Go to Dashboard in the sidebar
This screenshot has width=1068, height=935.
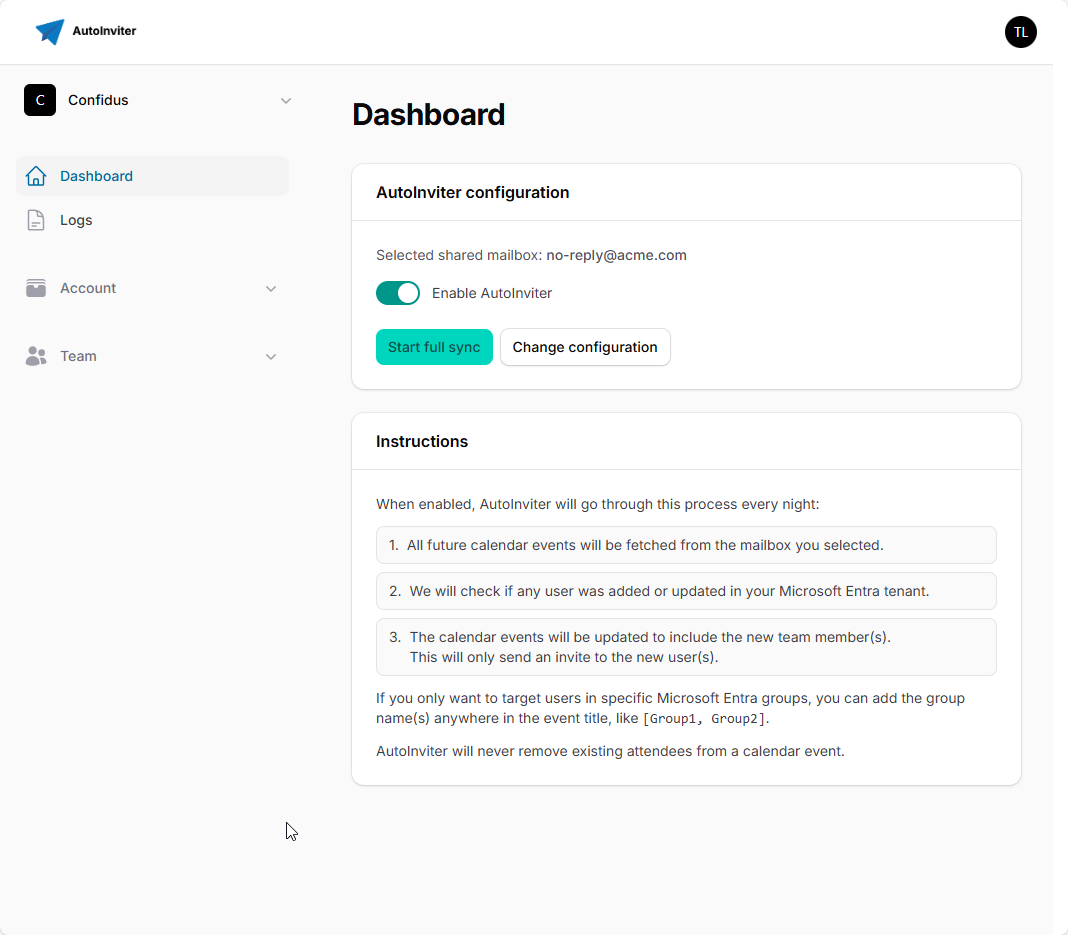pos(96,176)
